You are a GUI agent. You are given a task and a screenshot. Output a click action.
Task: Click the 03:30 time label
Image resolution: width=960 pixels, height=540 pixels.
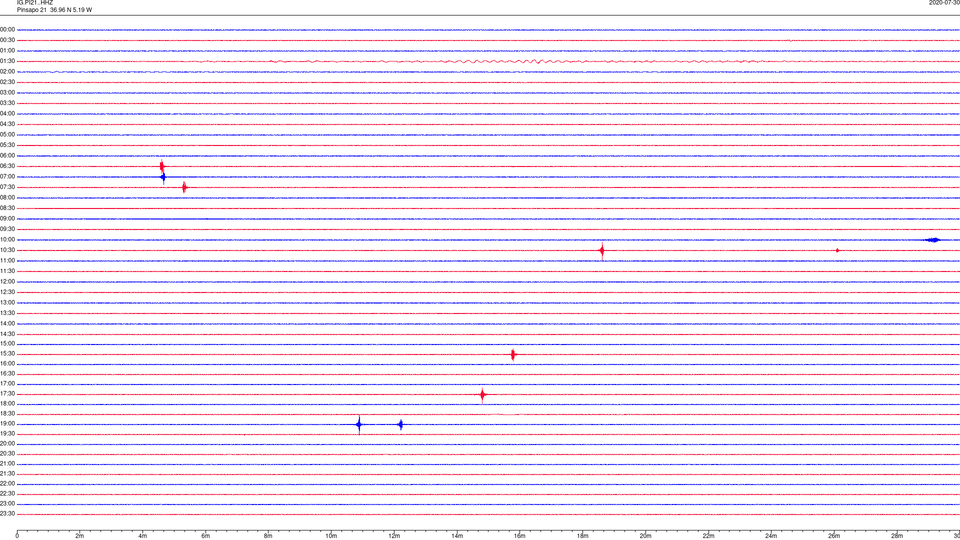click(x=7, y=103)
